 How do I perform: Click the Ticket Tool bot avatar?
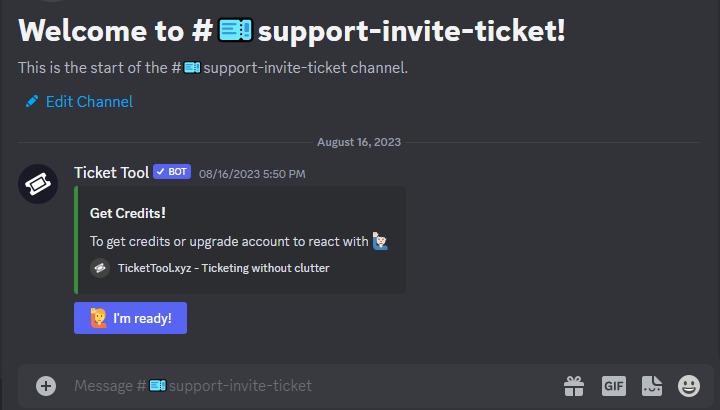coord(38,184)
